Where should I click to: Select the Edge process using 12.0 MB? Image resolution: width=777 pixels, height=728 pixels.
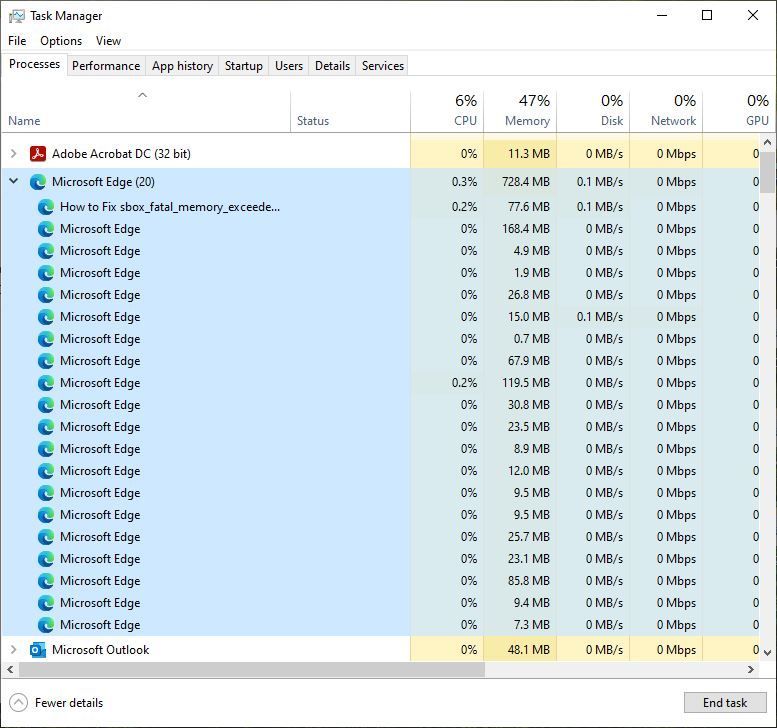[x=380, y=471]
